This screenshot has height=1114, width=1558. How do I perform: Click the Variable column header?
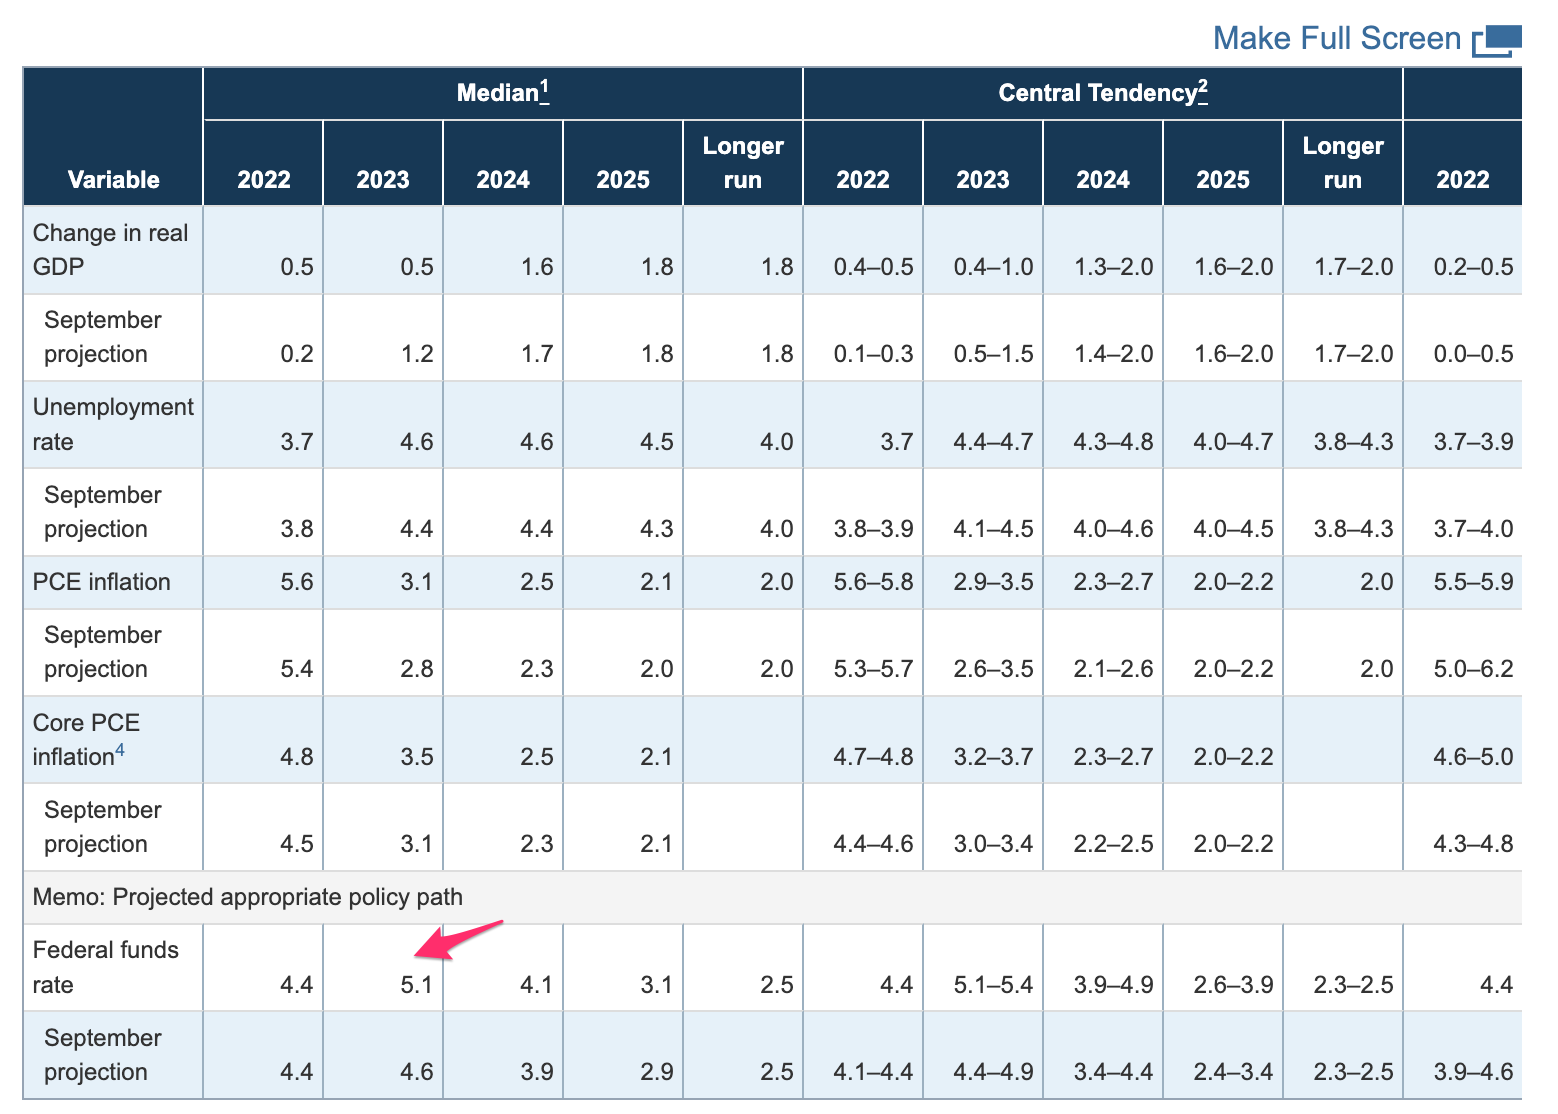[113, 179]
